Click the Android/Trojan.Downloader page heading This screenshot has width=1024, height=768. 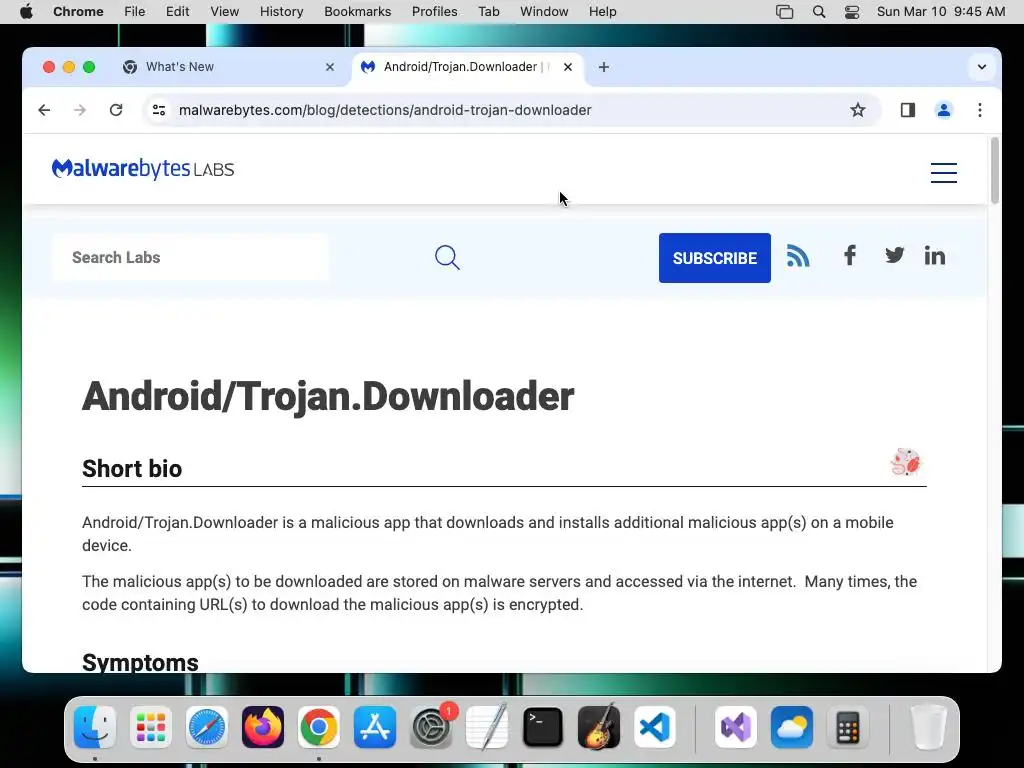pyautogui.click(x=328, y=396)
